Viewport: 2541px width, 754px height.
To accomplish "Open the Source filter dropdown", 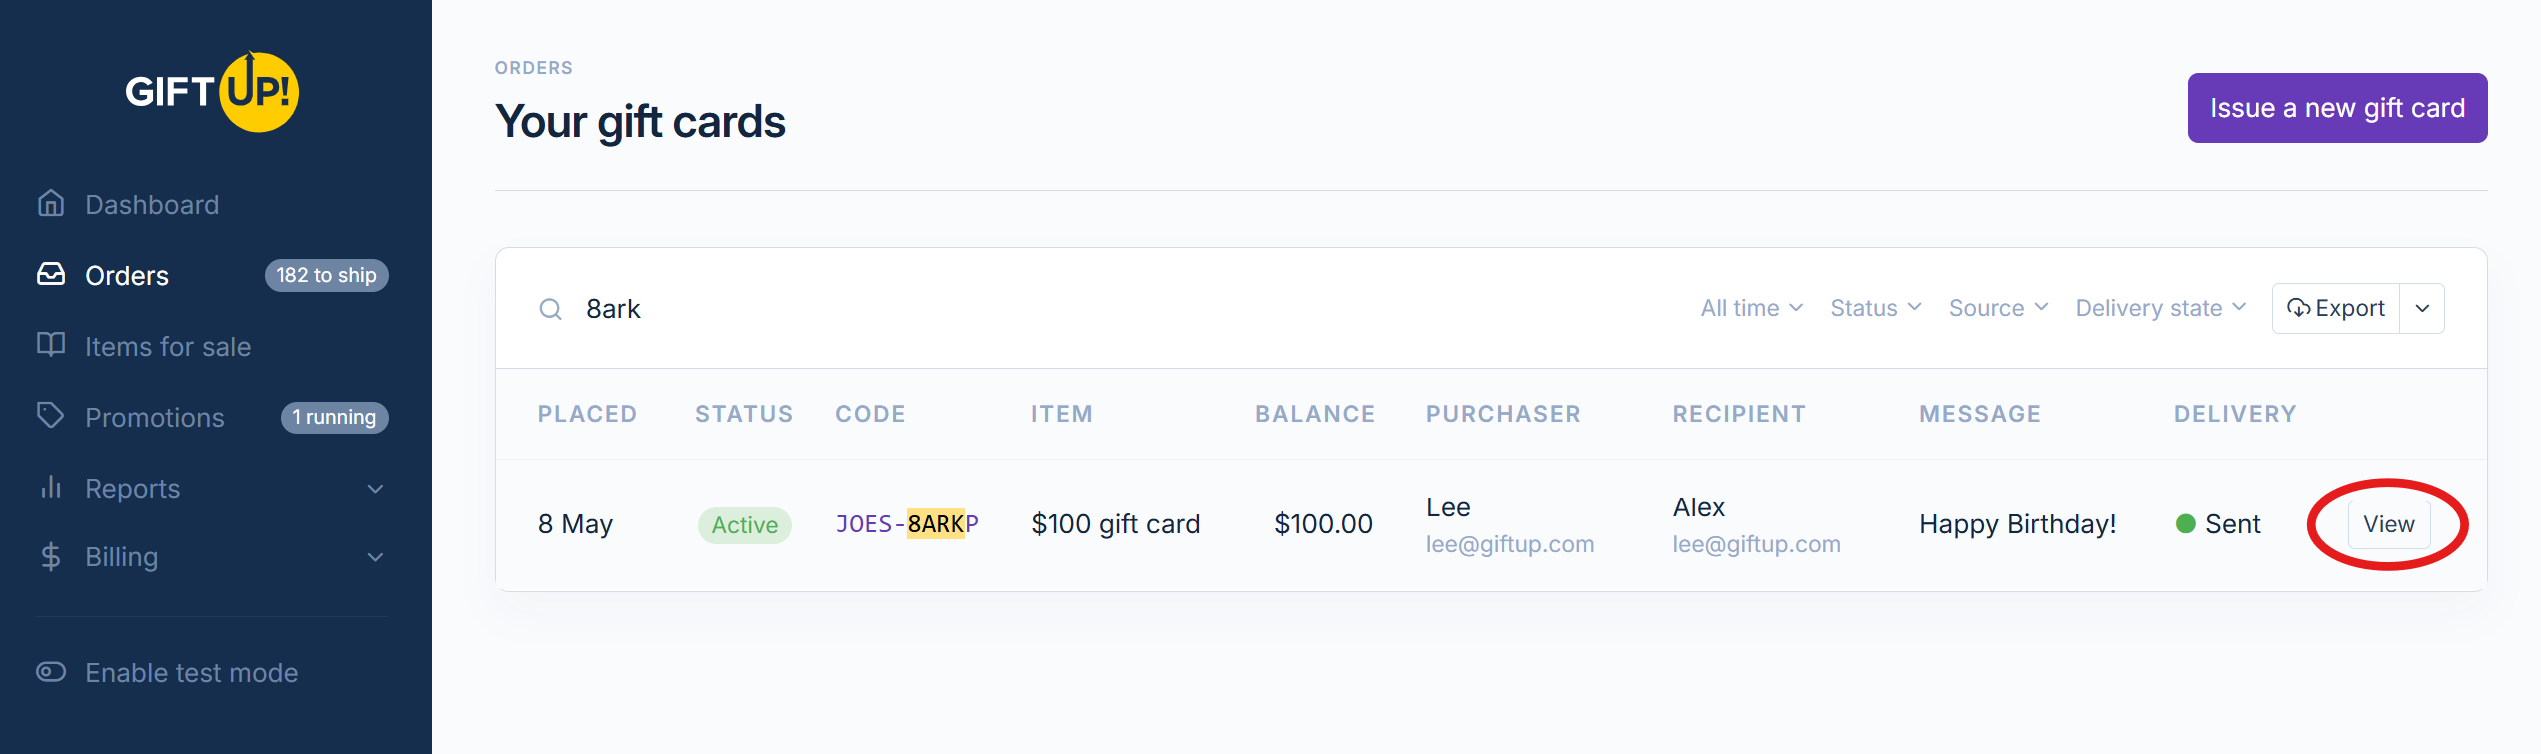I will 1998,308.
